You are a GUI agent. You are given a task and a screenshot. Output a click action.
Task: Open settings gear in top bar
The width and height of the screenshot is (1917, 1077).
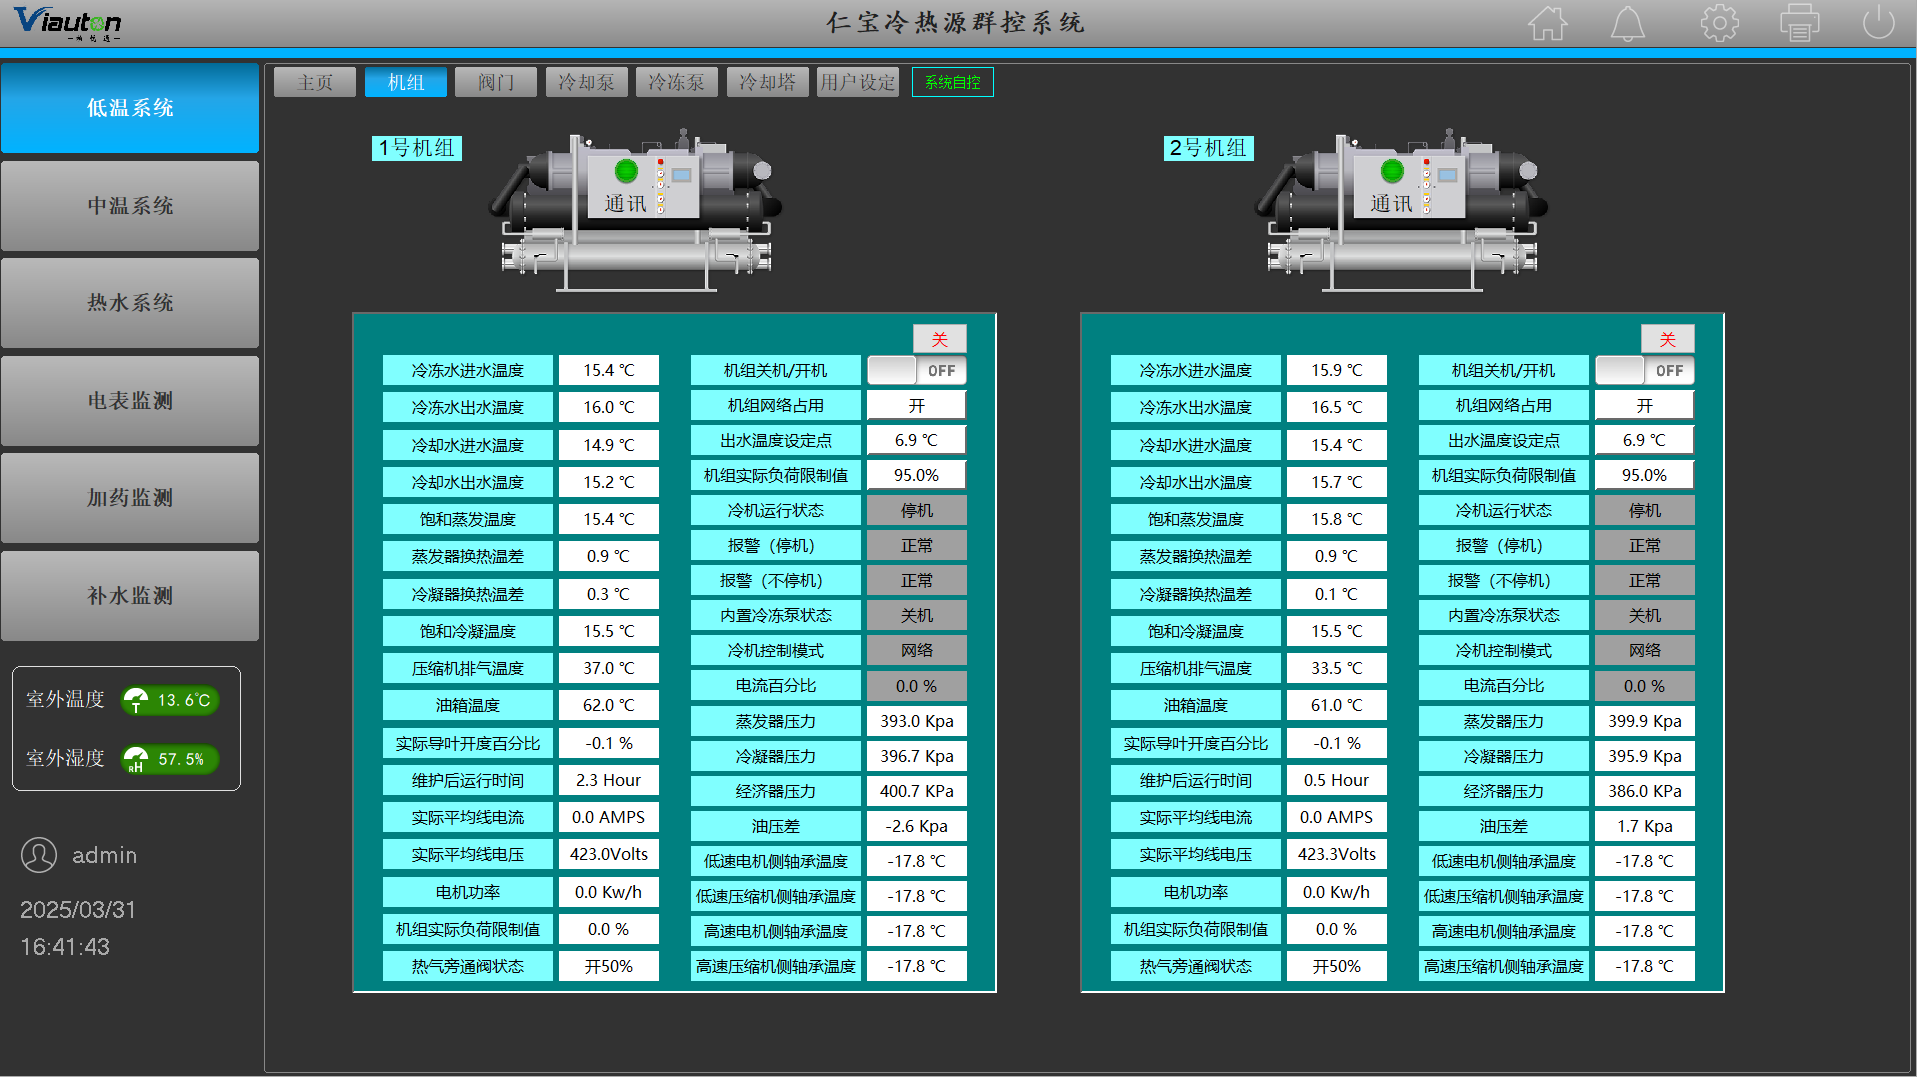click(x=1719, y=23)
